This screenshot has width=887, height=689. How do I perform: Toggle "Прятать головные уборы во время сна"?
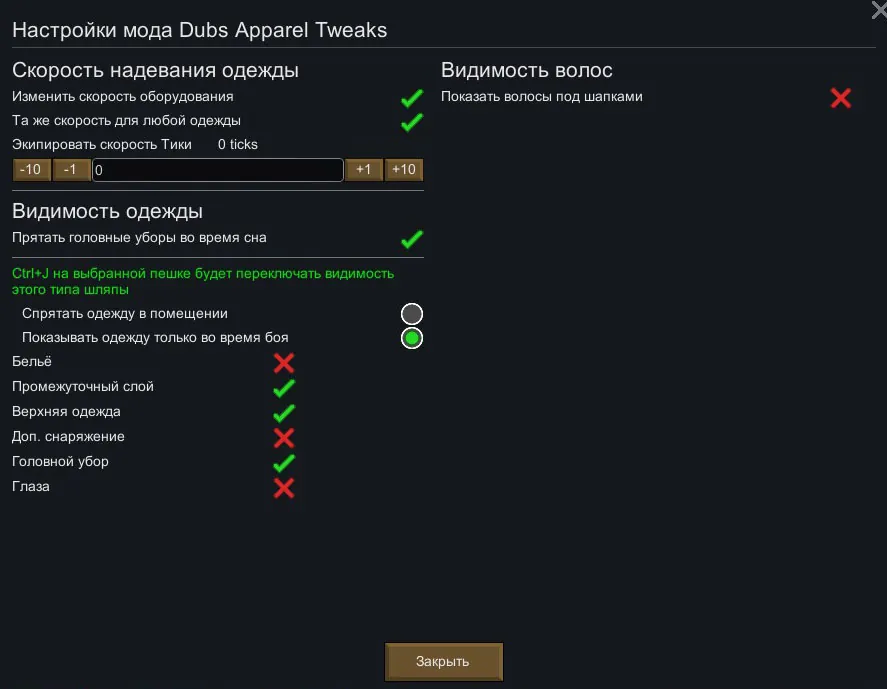click(x=411, y=239)
